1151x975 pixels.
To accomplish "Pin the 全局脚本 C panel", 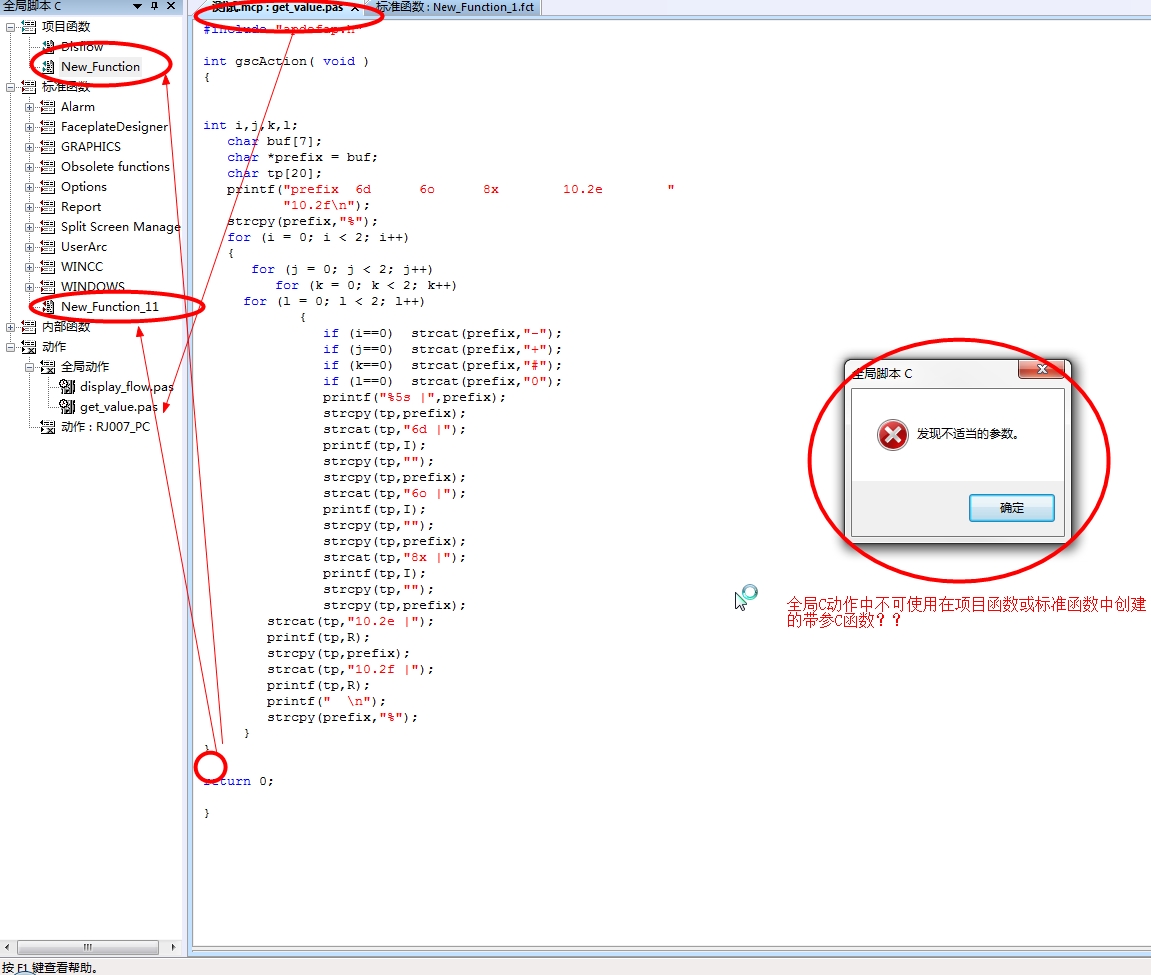I will [154, 6].
